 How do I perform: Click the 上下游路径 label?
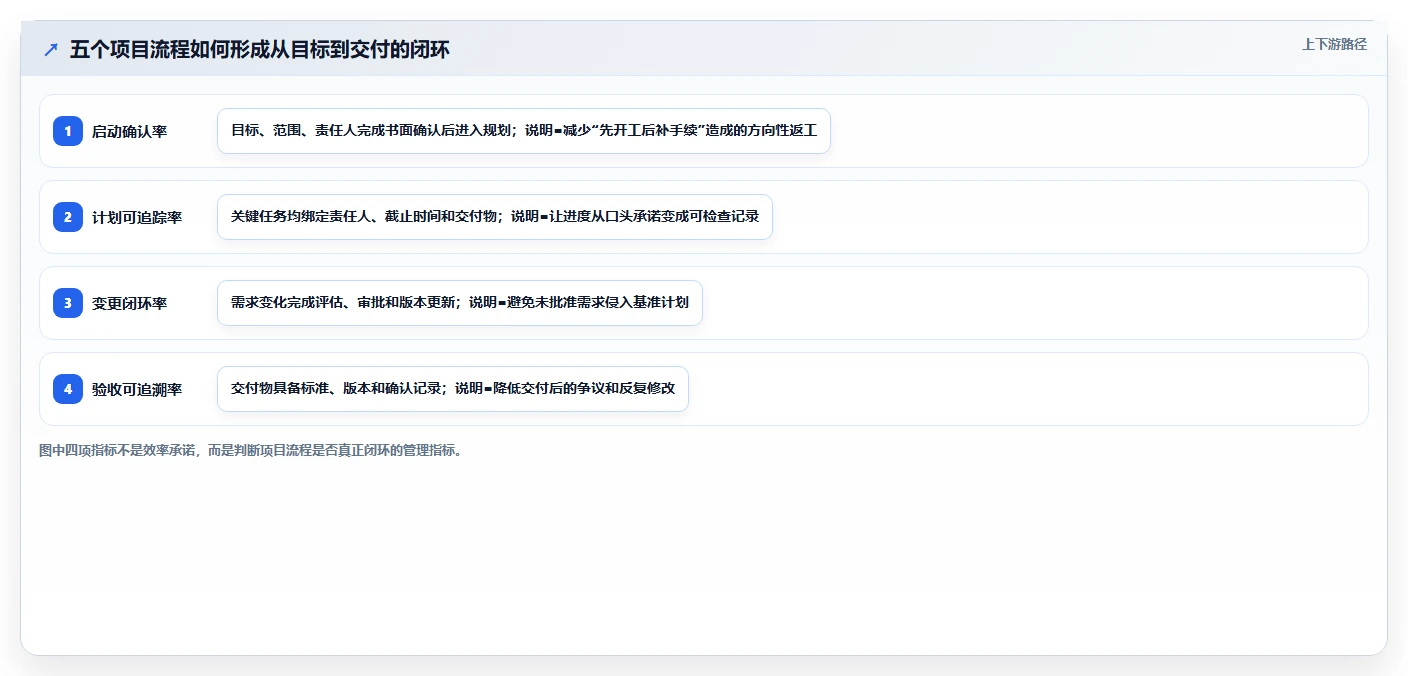click(x=1334, y=44)
